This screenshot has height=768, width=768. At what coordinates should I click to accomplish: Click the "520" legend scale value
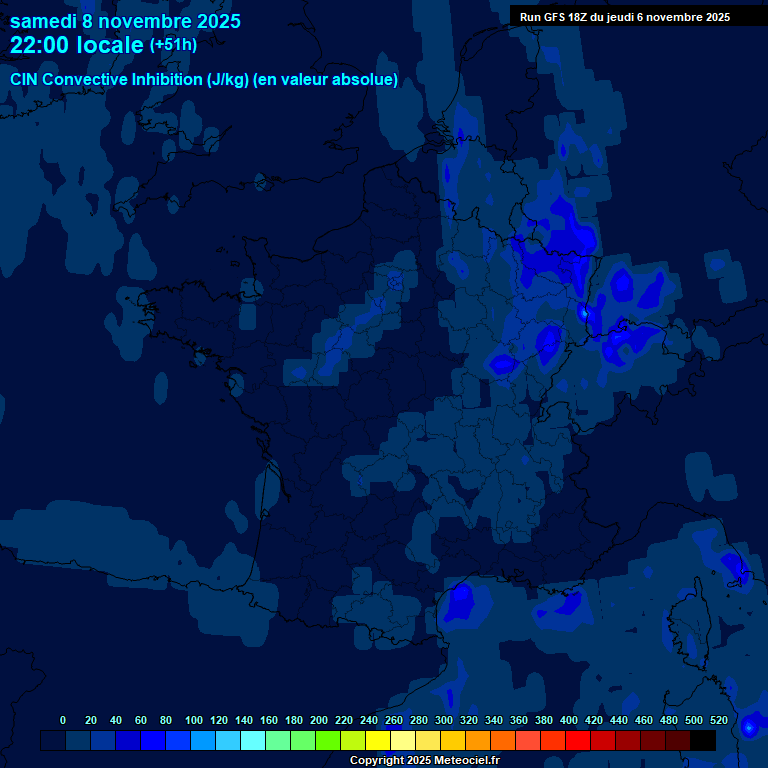pos(719,720)
